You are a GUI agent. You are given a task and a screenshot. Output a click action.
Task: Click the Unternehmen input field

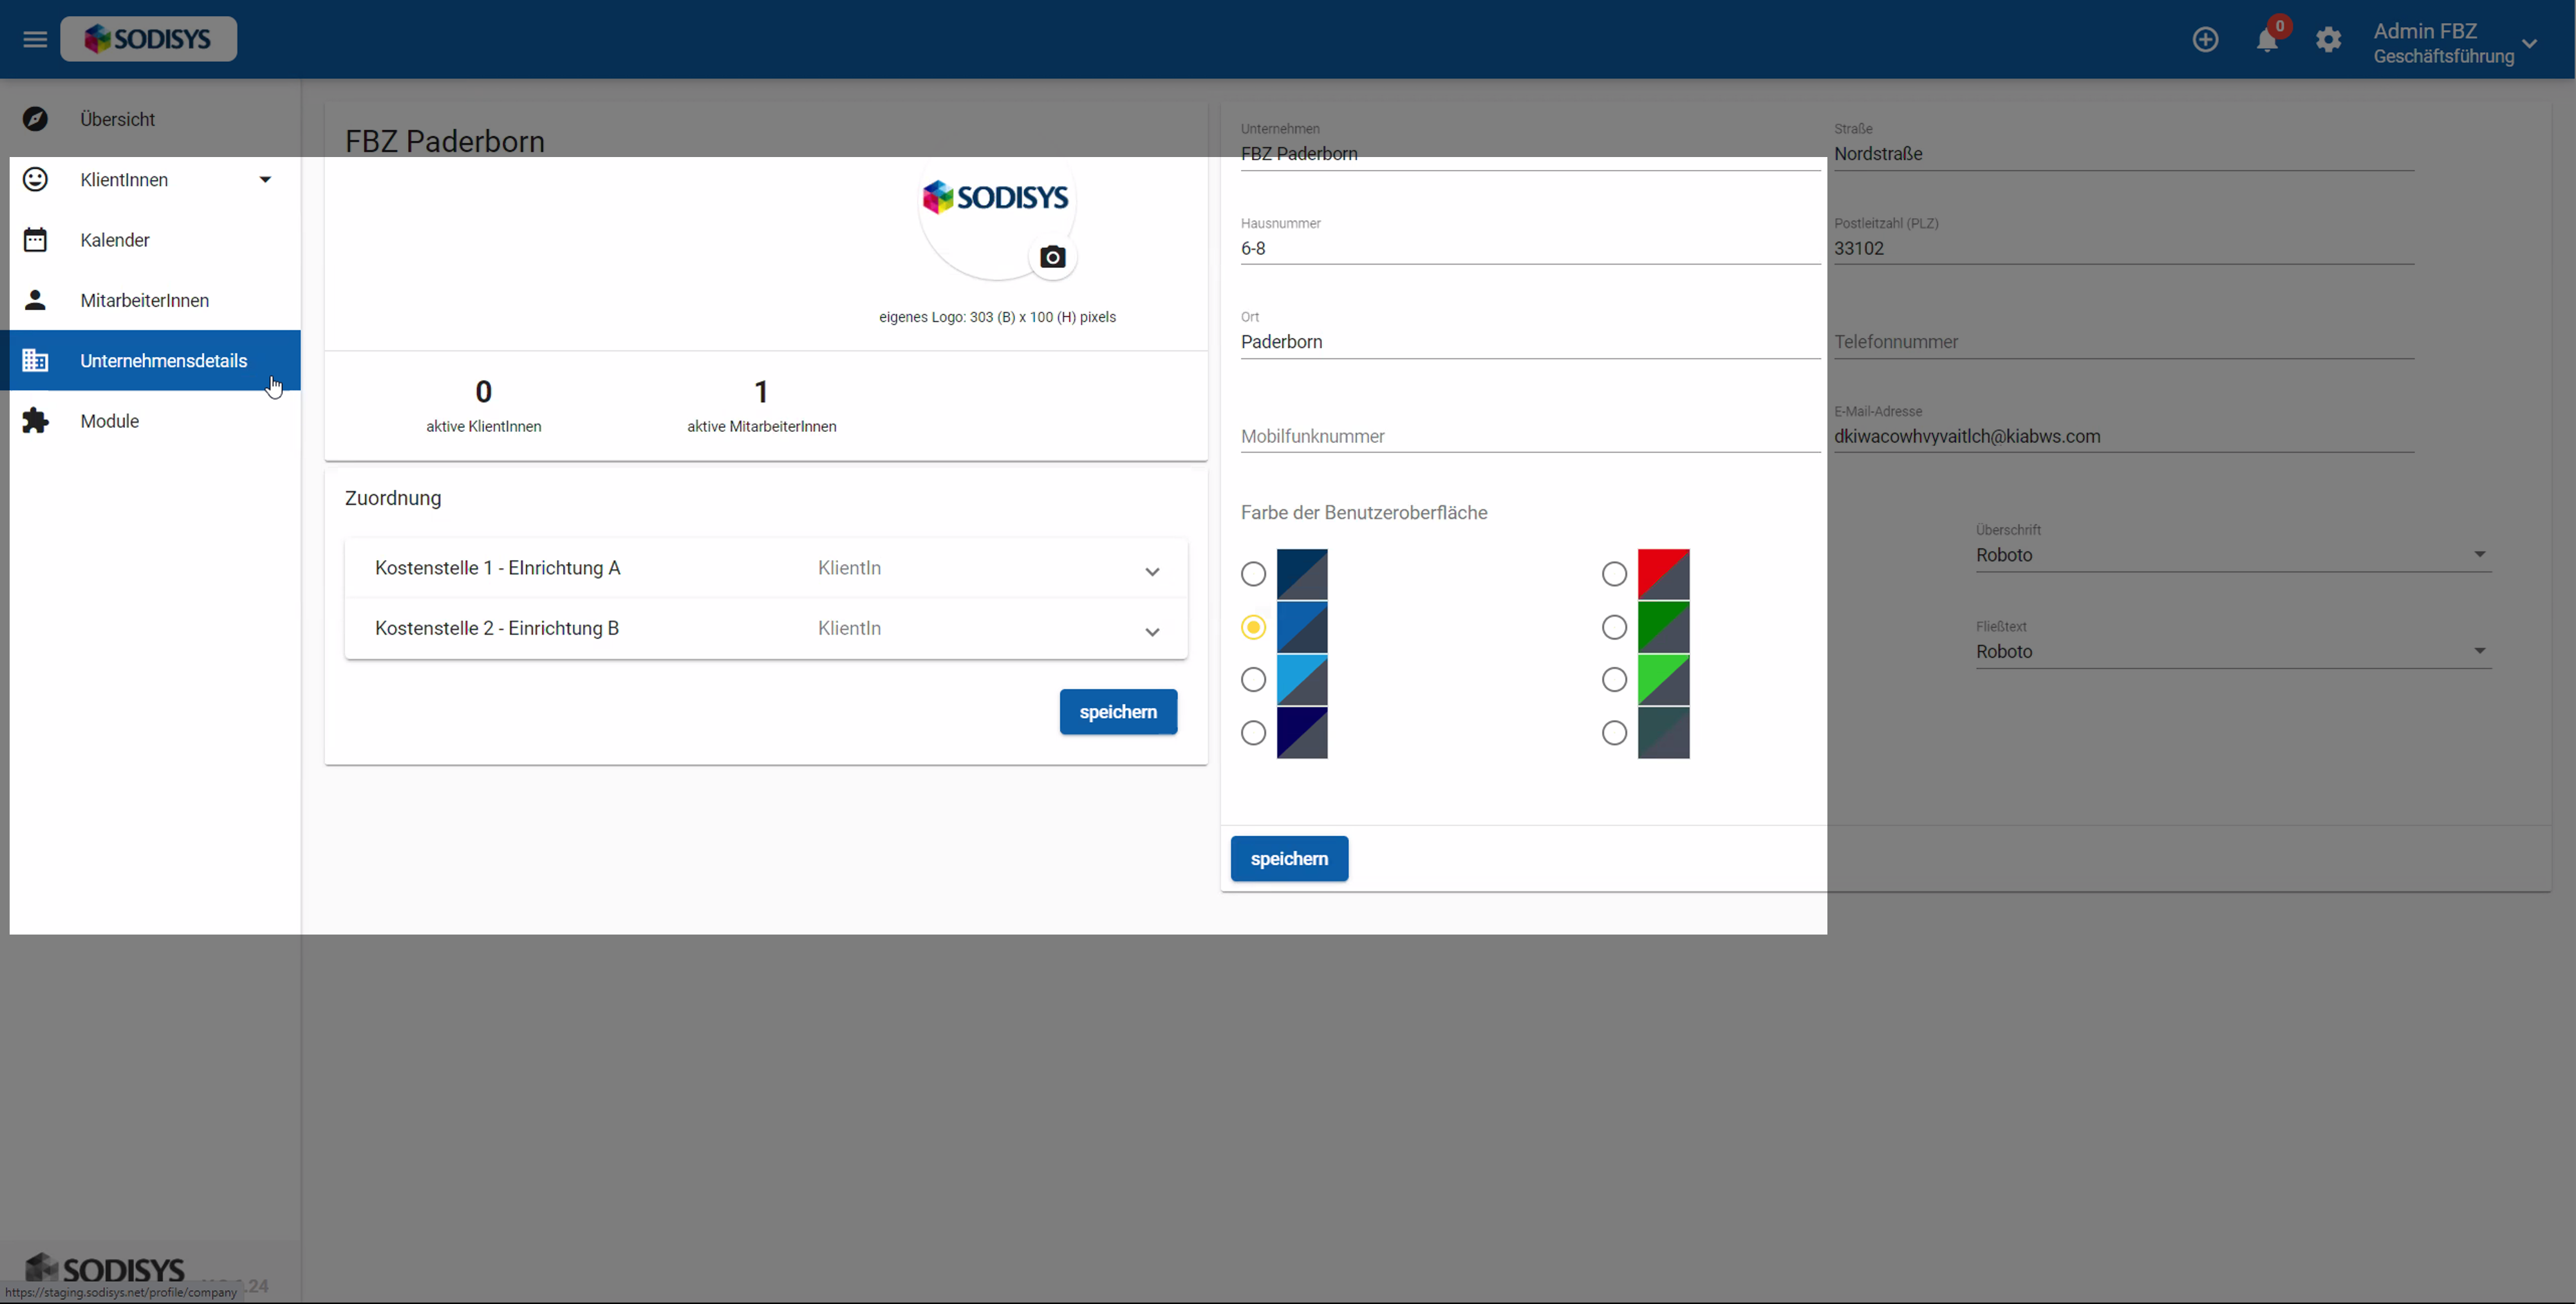1530,154
